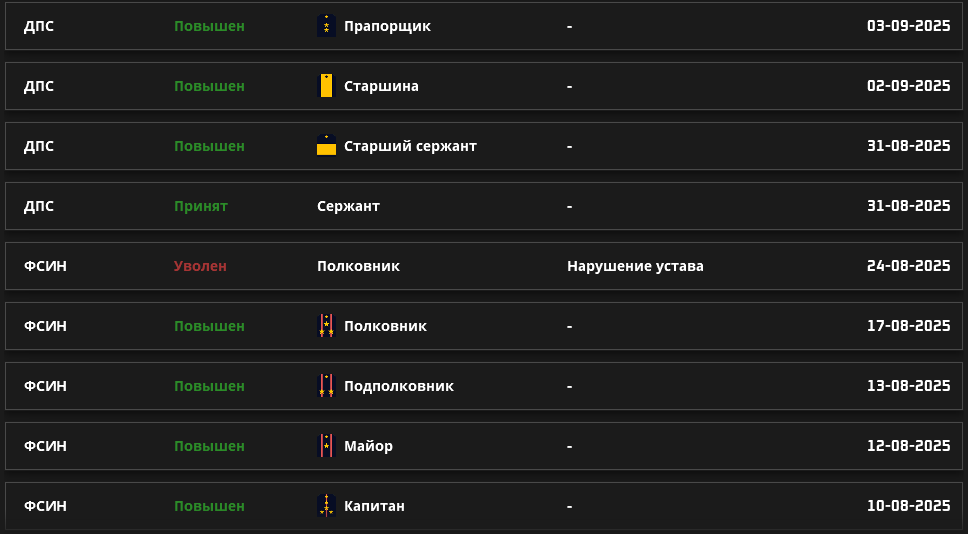Select the date 02-09-2025
The image size is (968, 534).
[x=908, y=86]
